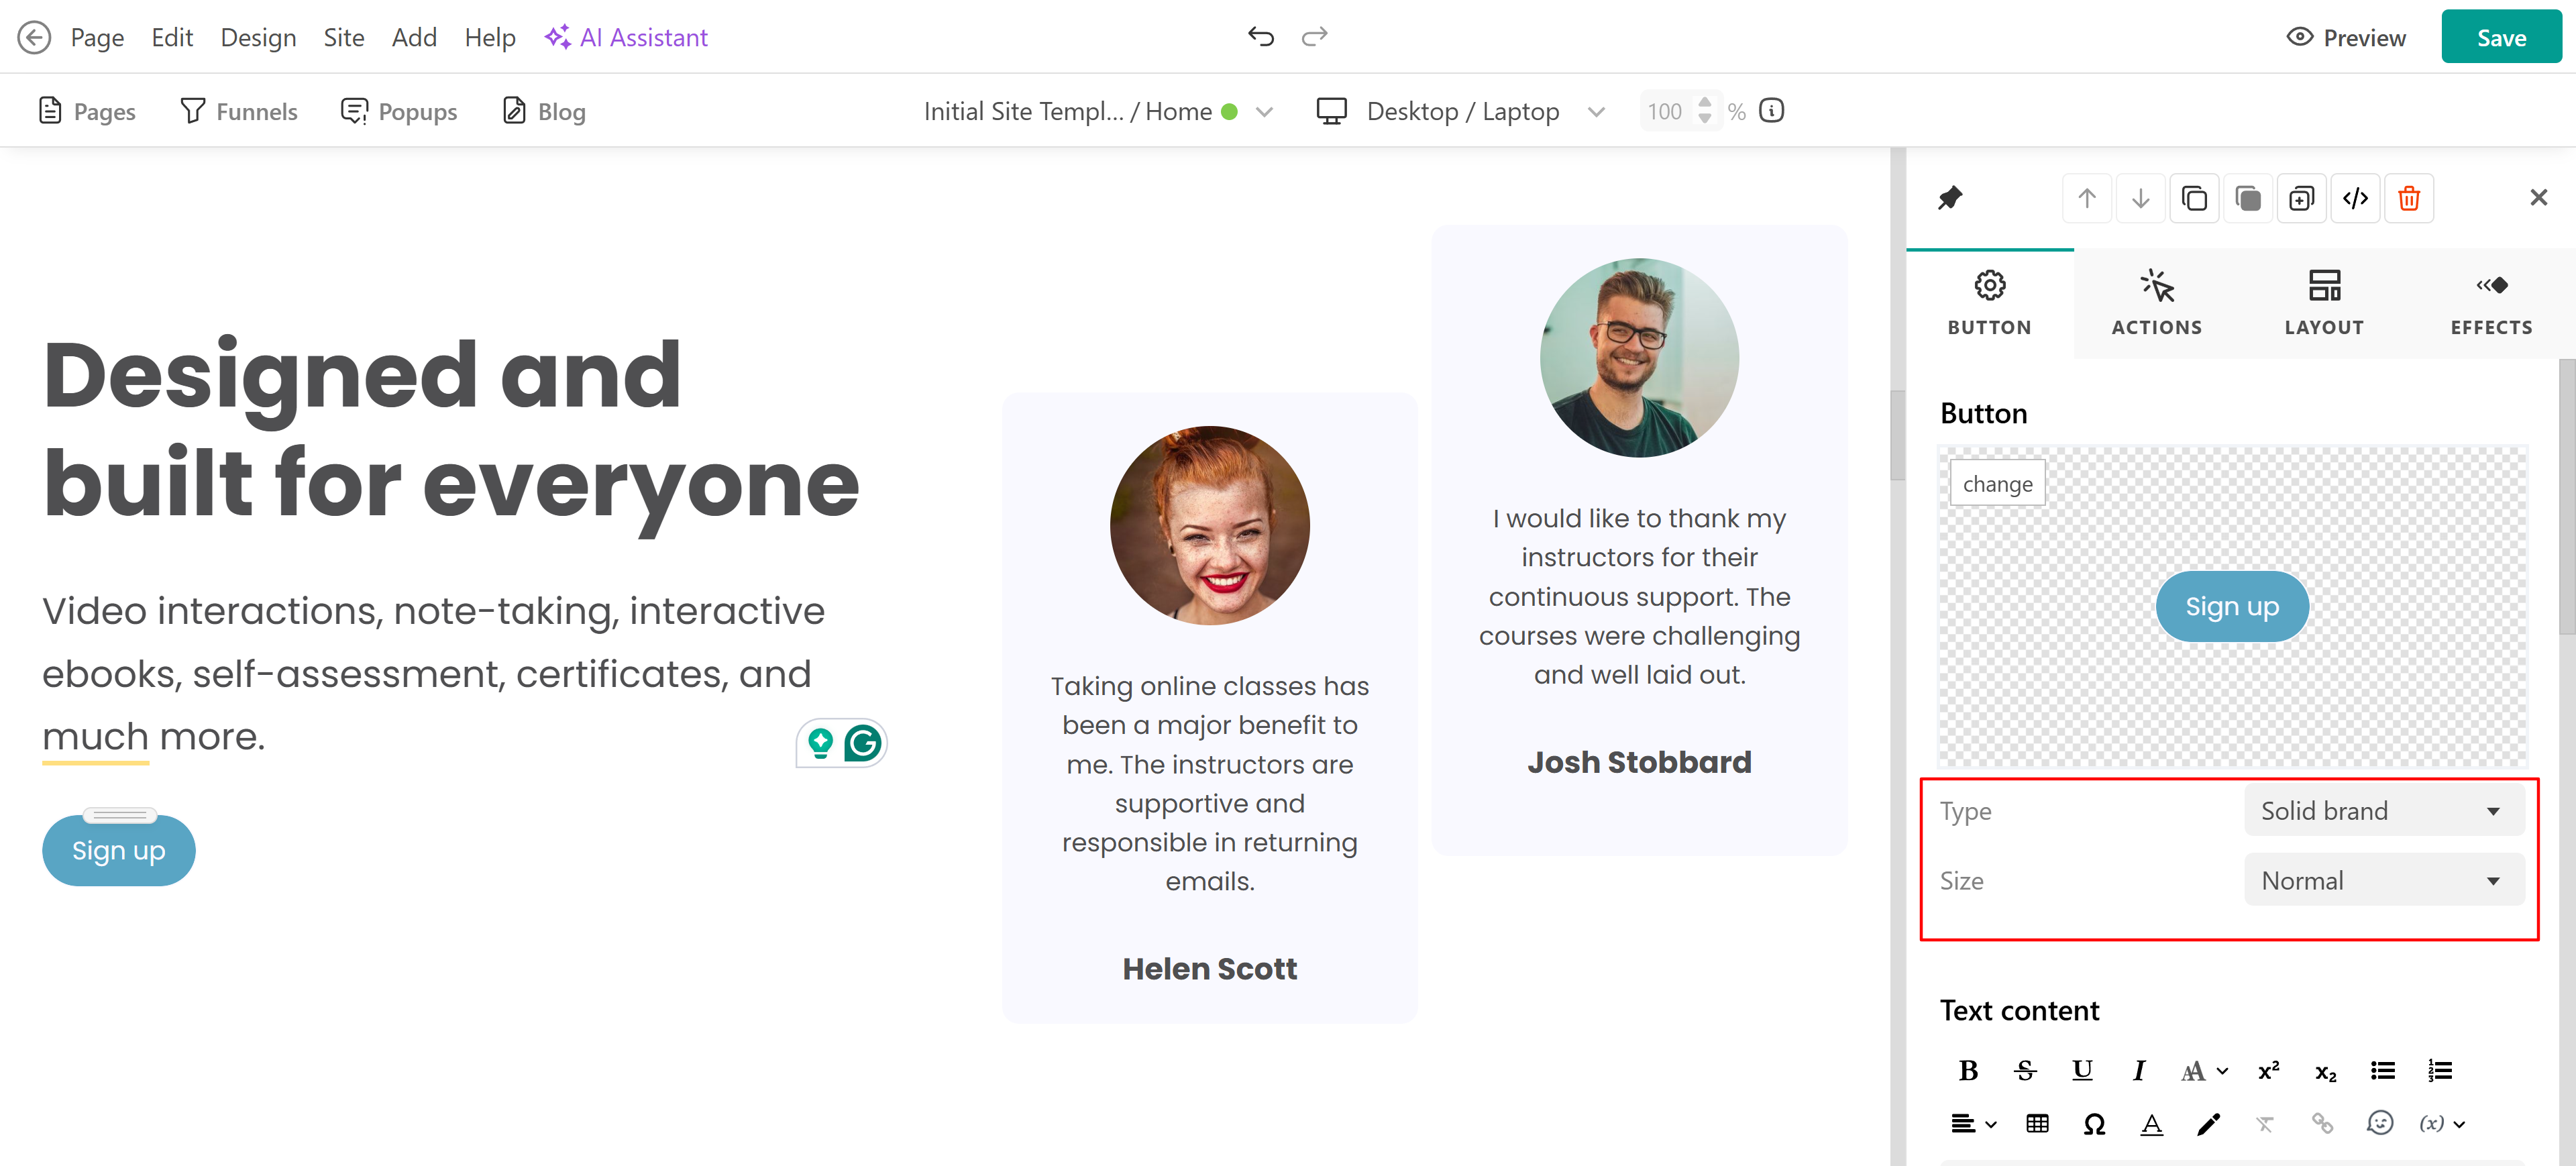Viewport: 2576px width, 1166px height.
Task: Click the undo arrow icon
Action: coord(1260,37)
